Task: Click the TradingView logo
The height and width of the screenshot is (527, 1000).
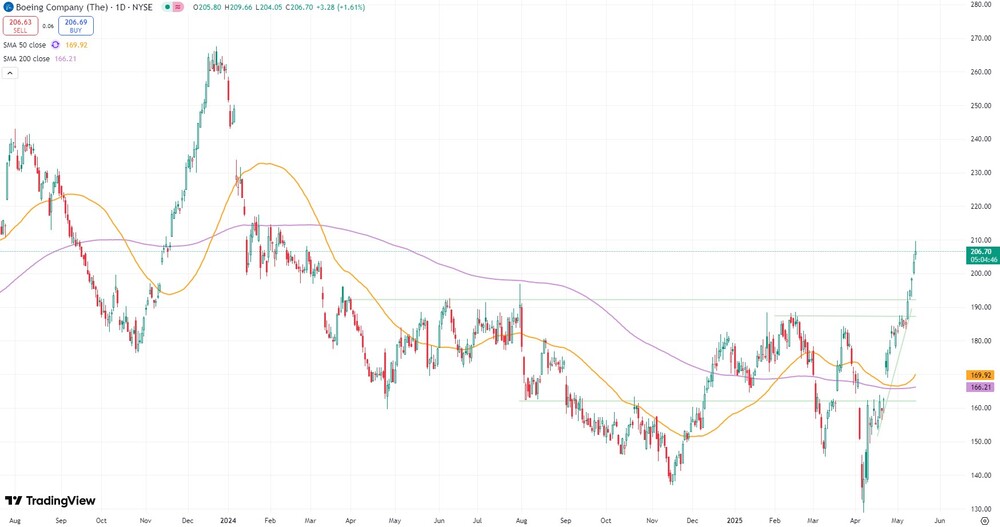Action: [50, 501]
